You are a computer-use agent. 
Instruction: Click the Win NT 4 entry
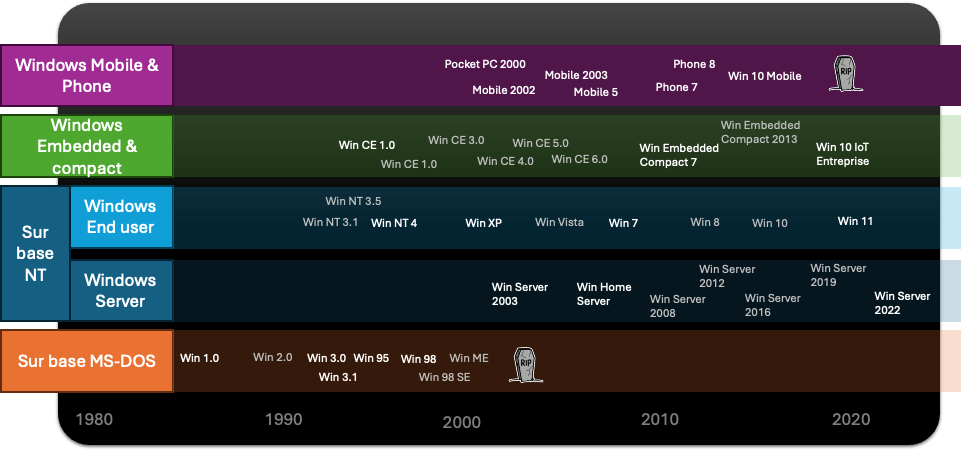pos(394,223)
